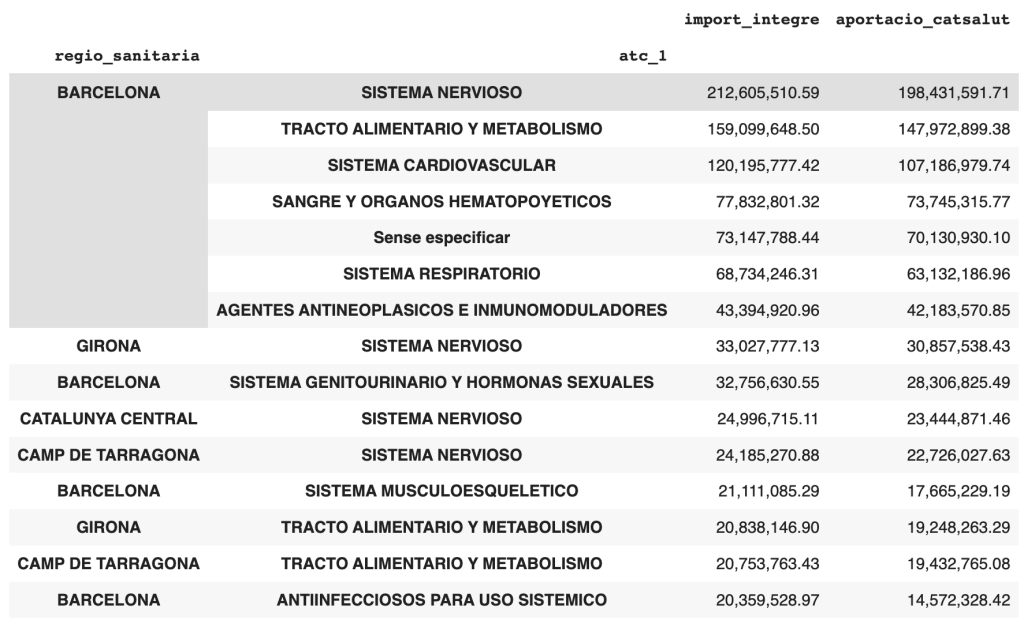The image size is (1024, 620).
Task: Click the value 33,027,777.13 for Girona
Action: [767, 346]
